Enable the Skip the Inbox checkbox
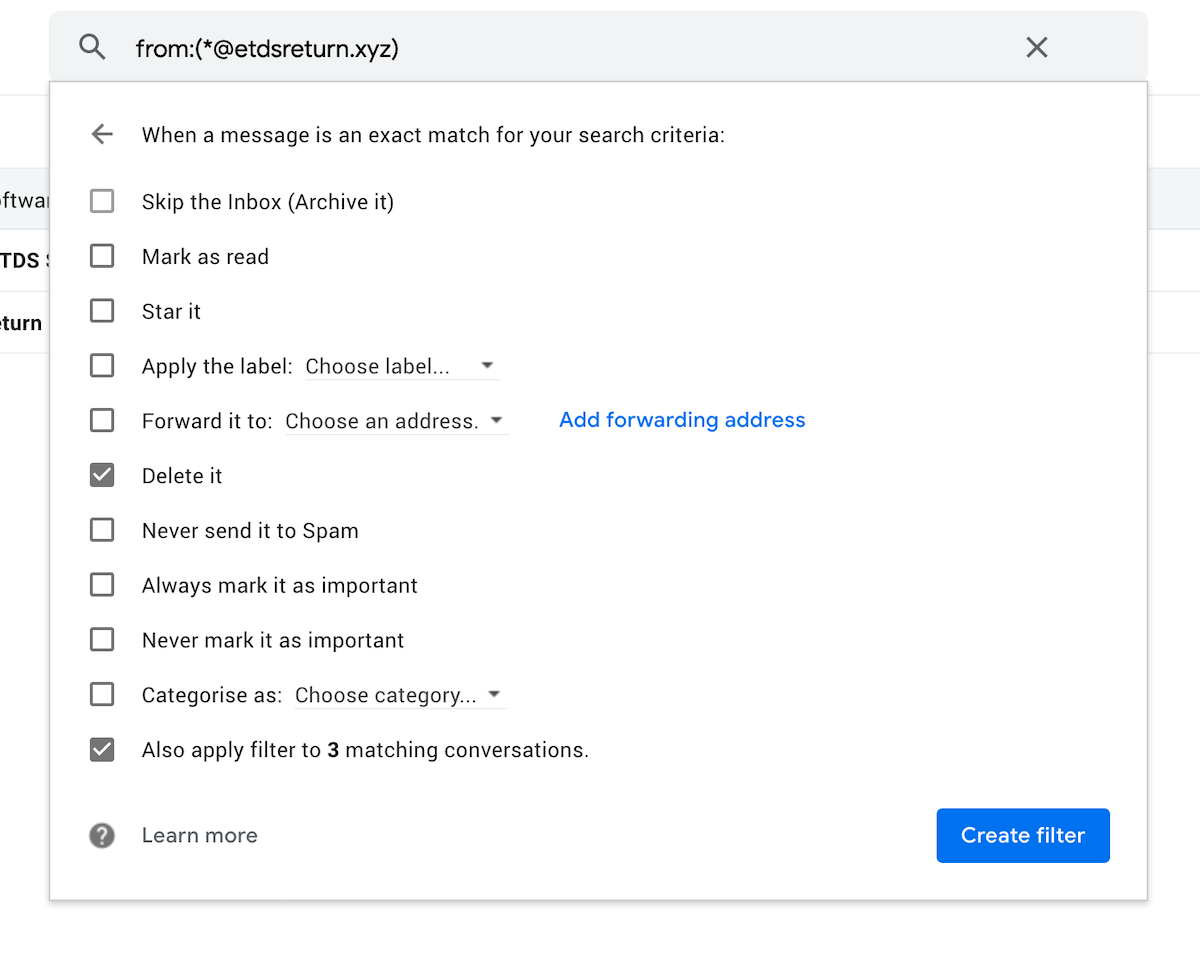 pos(102,200)
